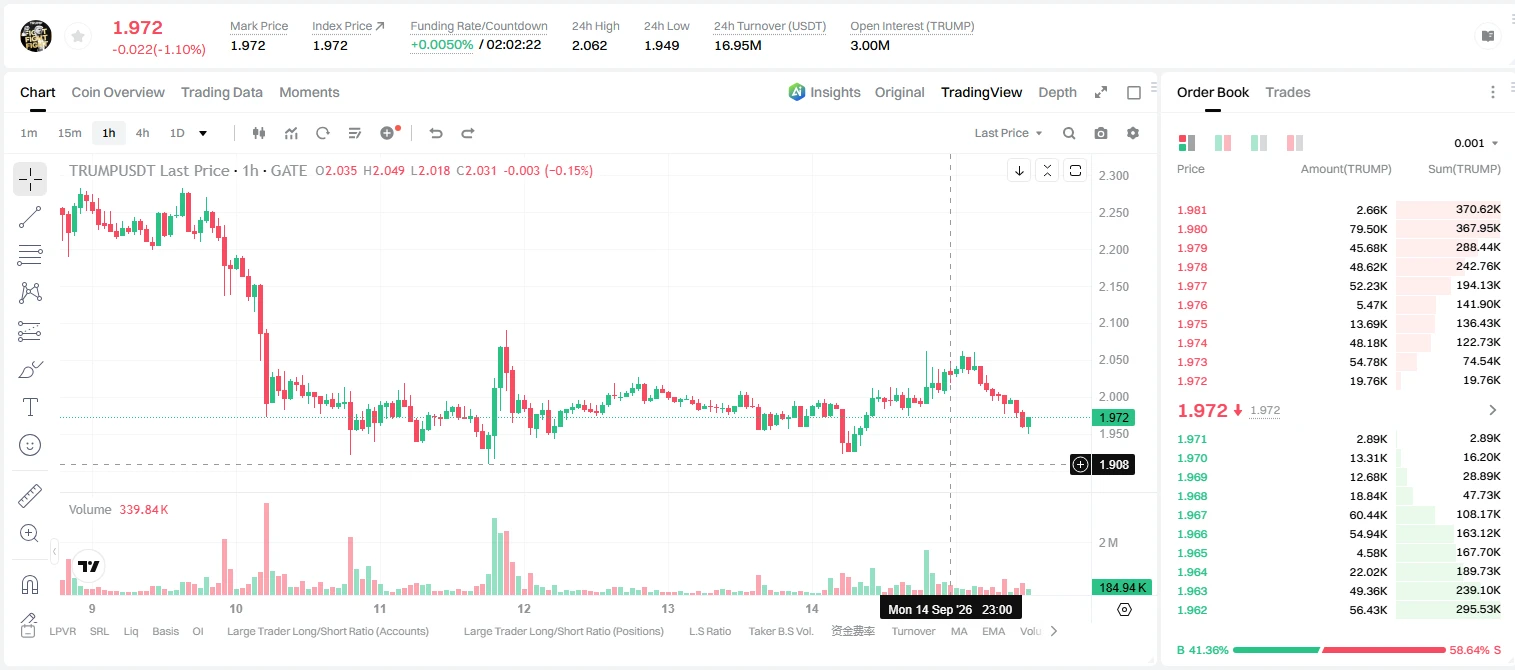Open the Last Price dropdown
1515x670 pixels.
tap(1008, 133)
